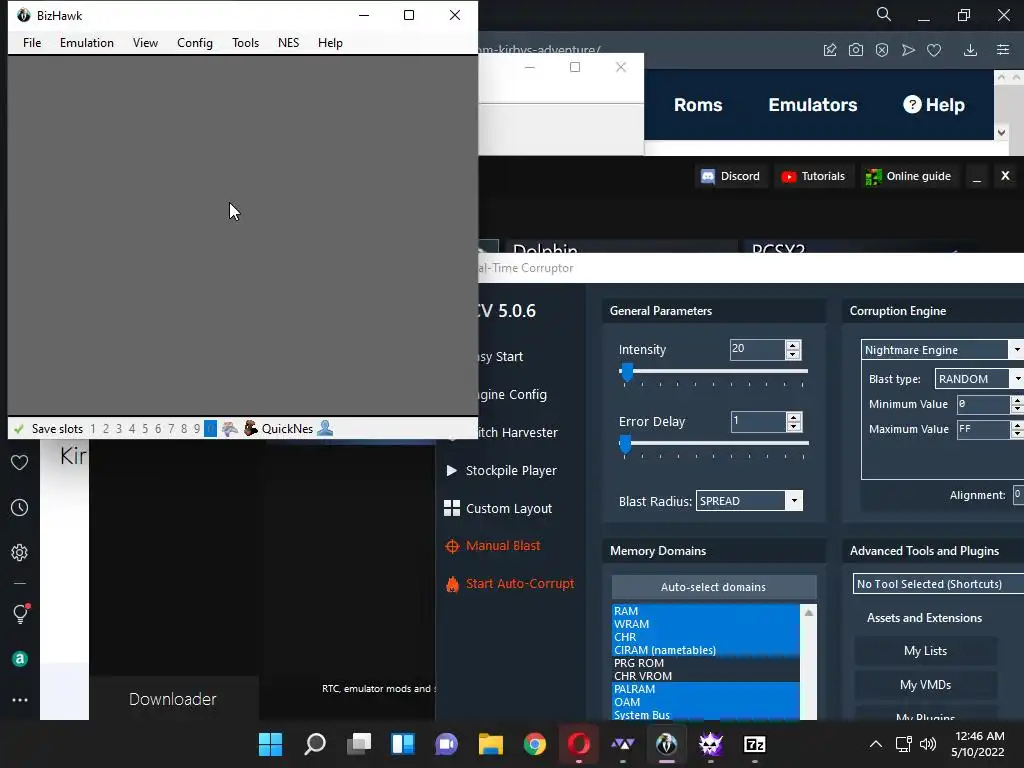Click the Custom Layout grid icon
This screenshot has height=768, width=1024.
click(452, 508)
